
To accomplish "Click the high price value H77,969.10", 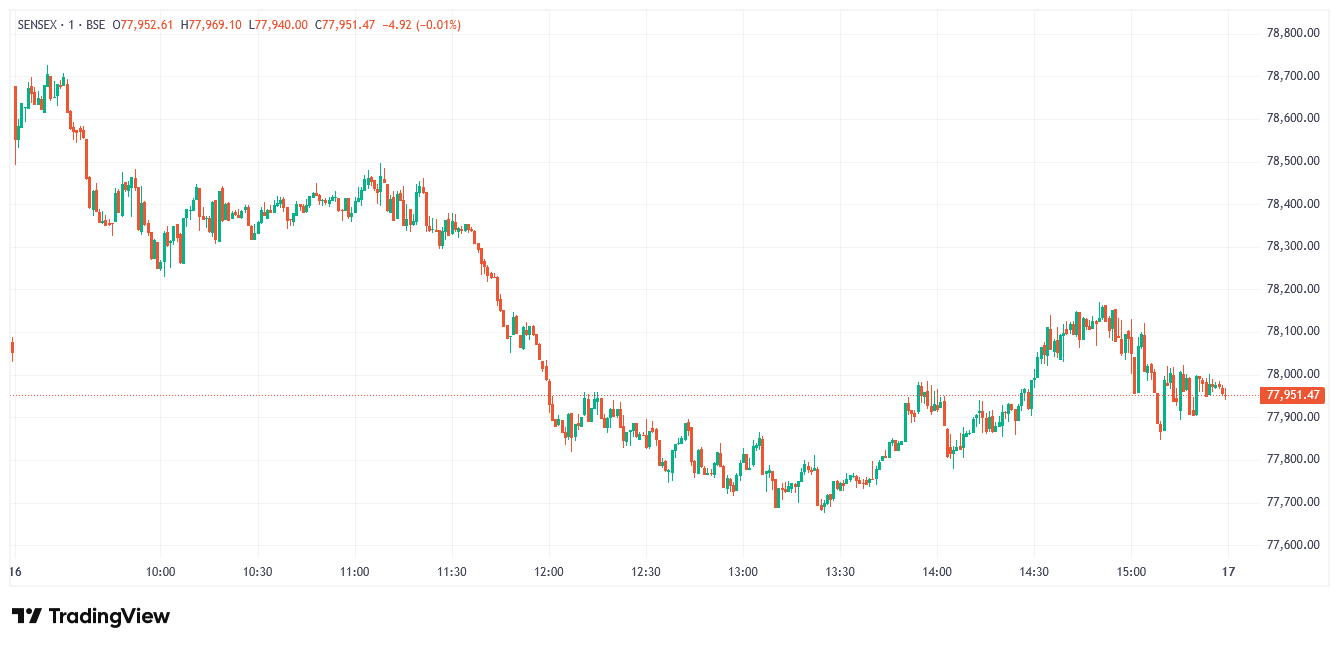I will 211,25.
